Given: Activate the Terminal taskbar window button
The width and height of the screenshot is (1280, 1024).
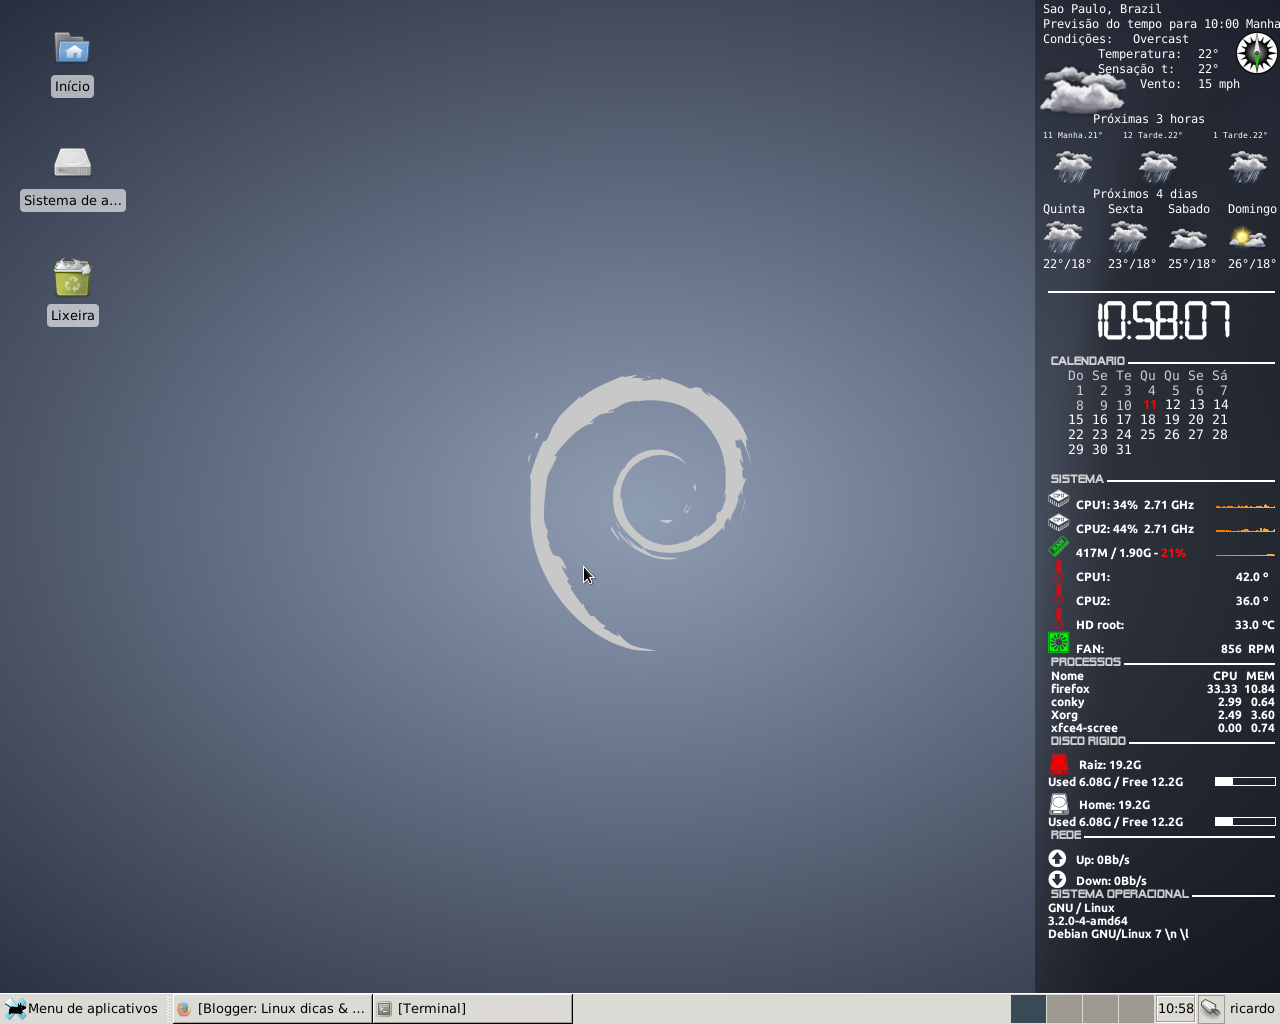Looking at the screenshot, I should click(472, 1008).
